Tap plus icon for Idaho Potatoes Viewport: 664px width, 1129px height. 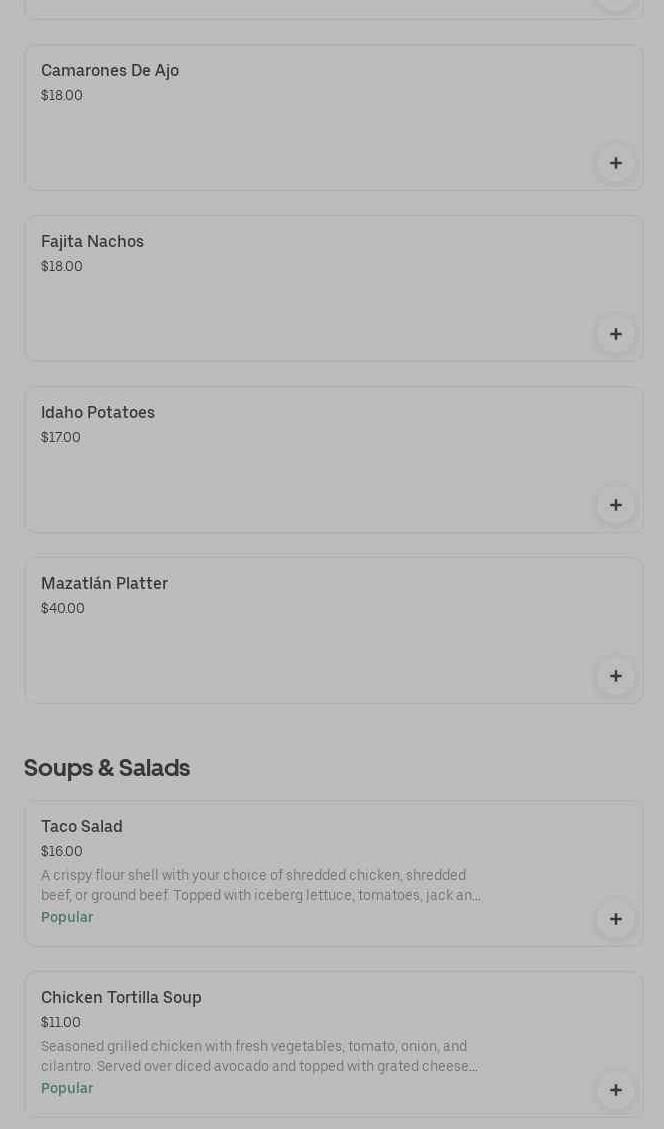tap(615, 505)
